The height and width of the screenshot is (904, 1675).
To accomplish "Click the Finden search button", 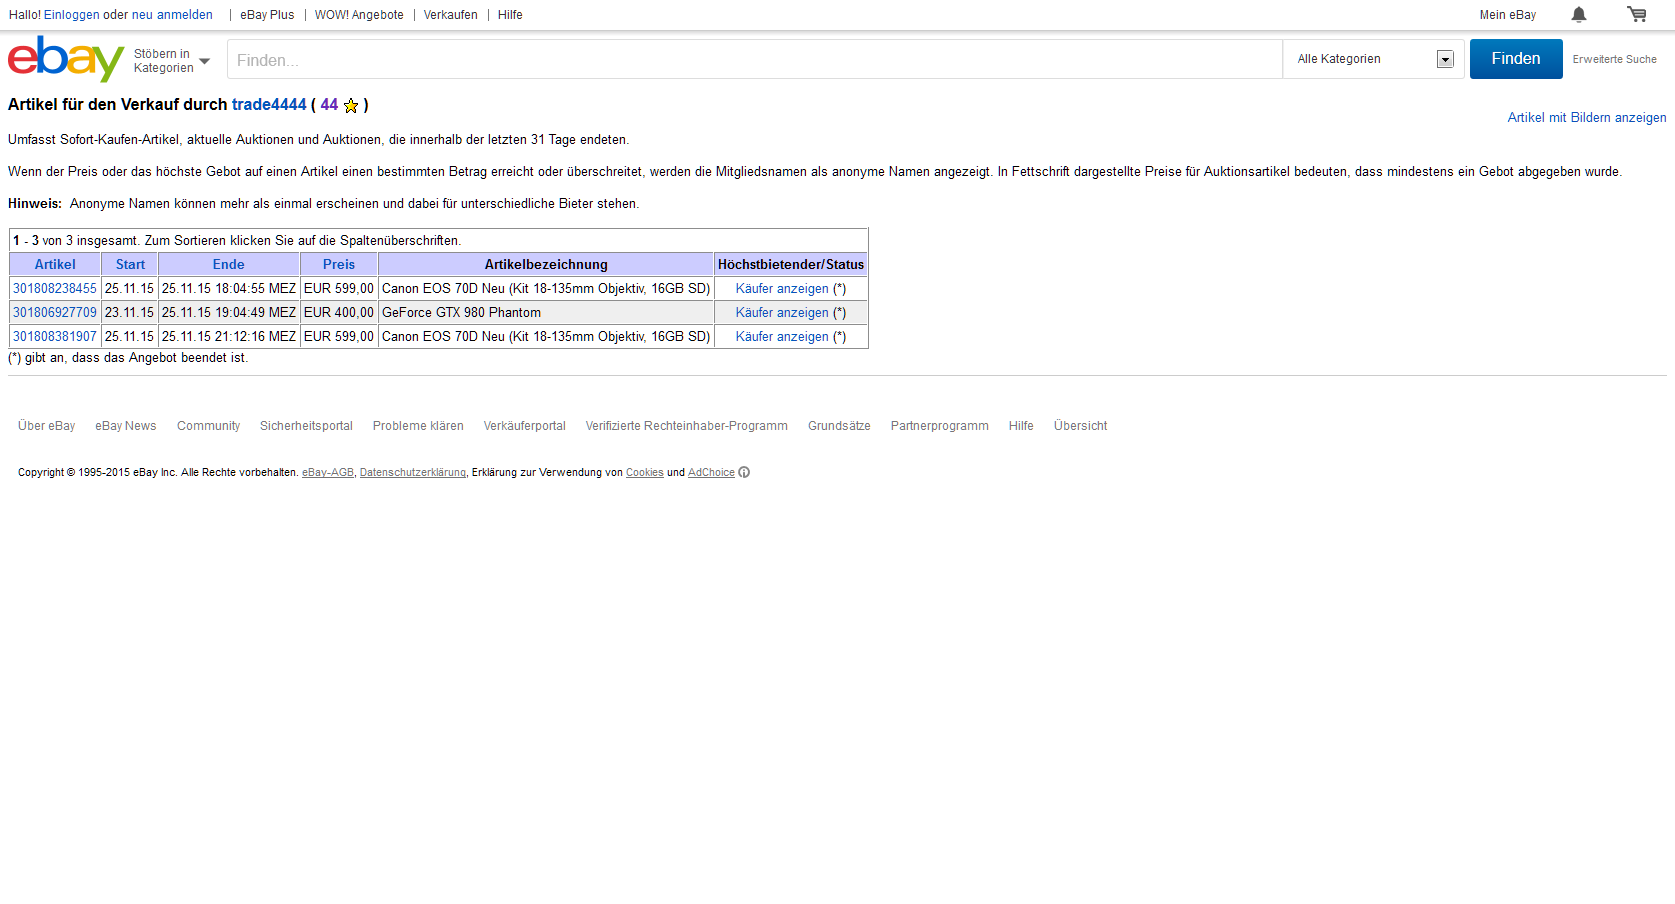I will click(1516, 59).
